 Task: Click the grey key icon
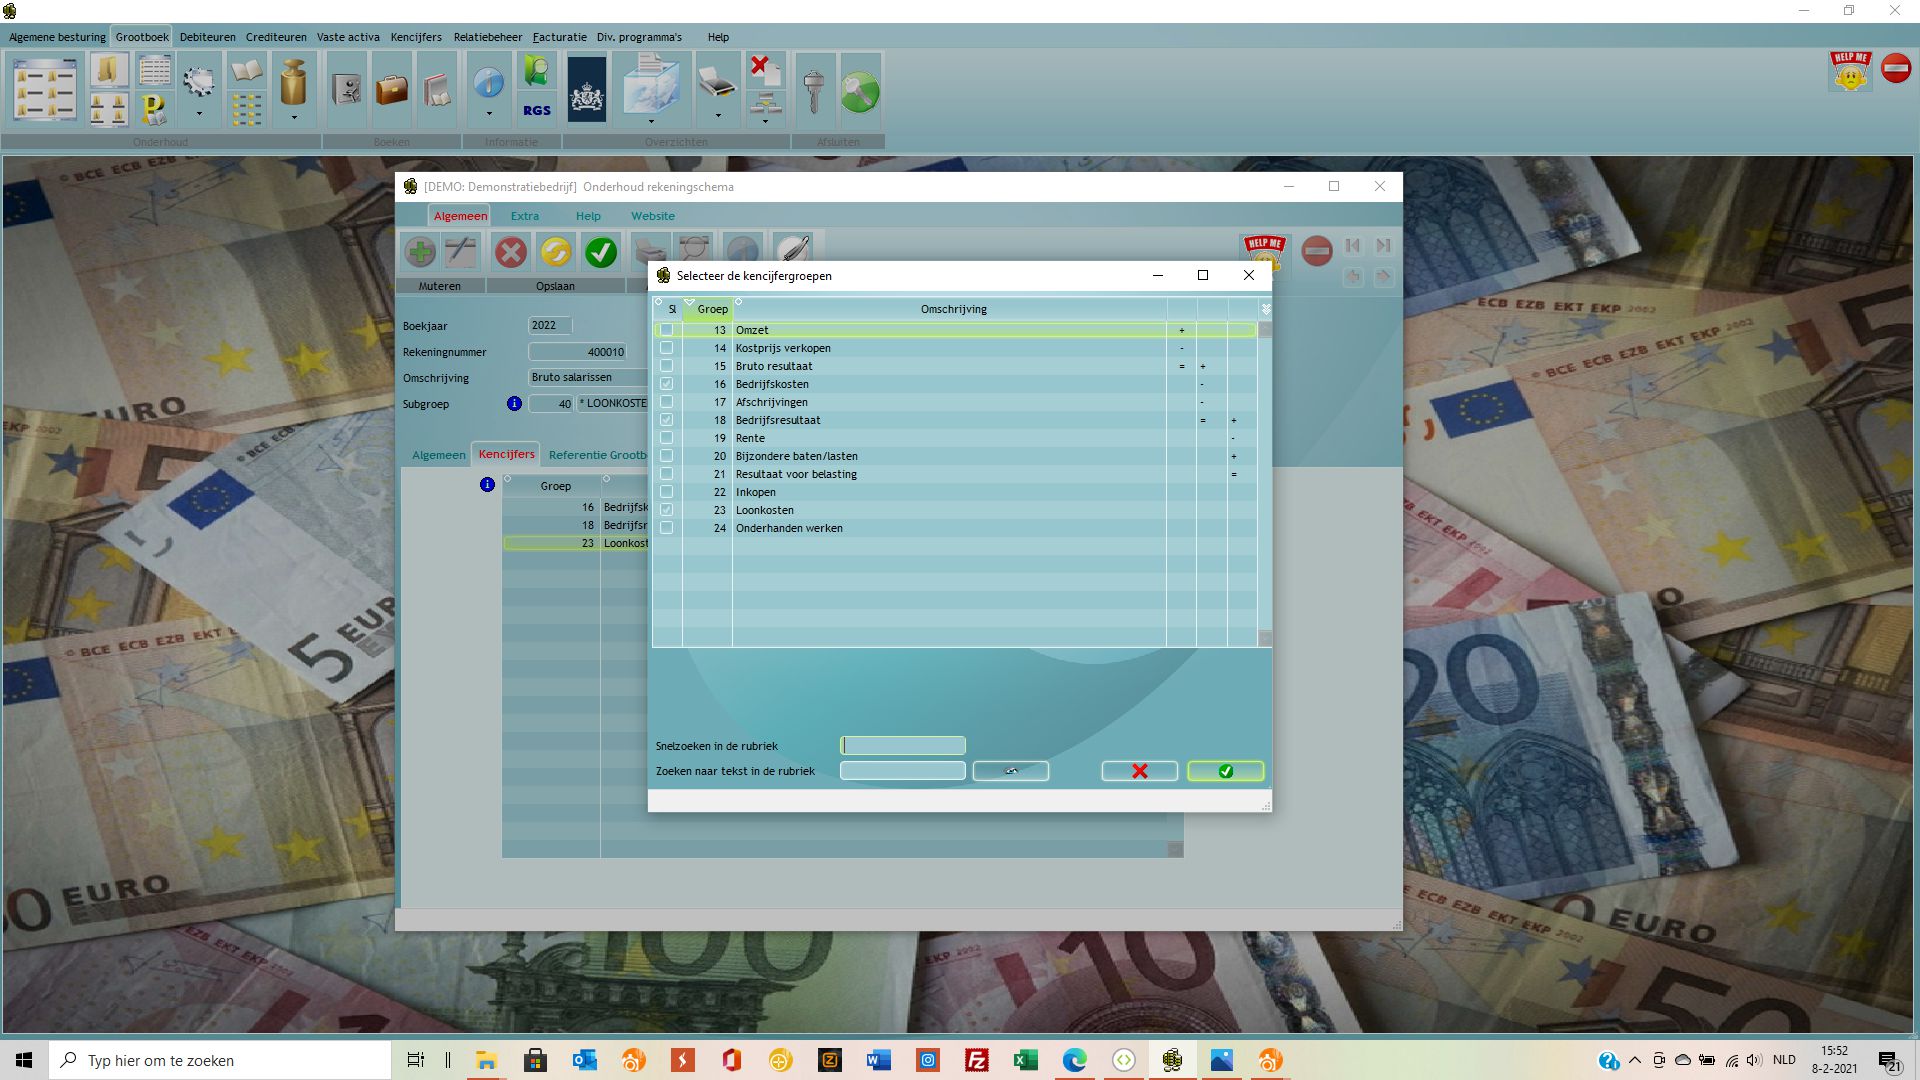[814, 90]
